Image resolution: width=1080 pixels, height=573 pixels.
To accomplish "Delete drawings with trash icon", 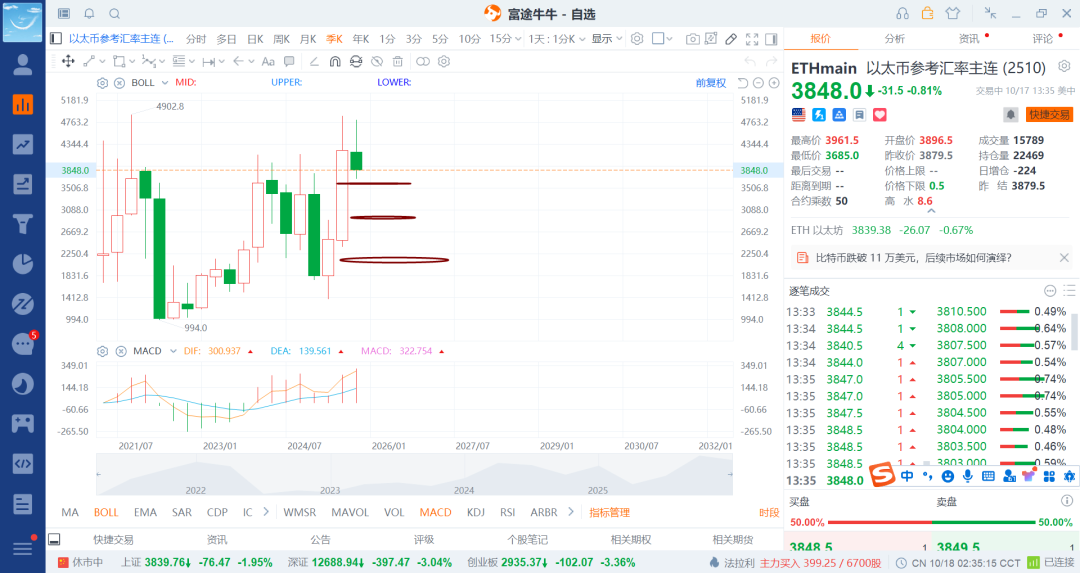I will pos(397,61).
